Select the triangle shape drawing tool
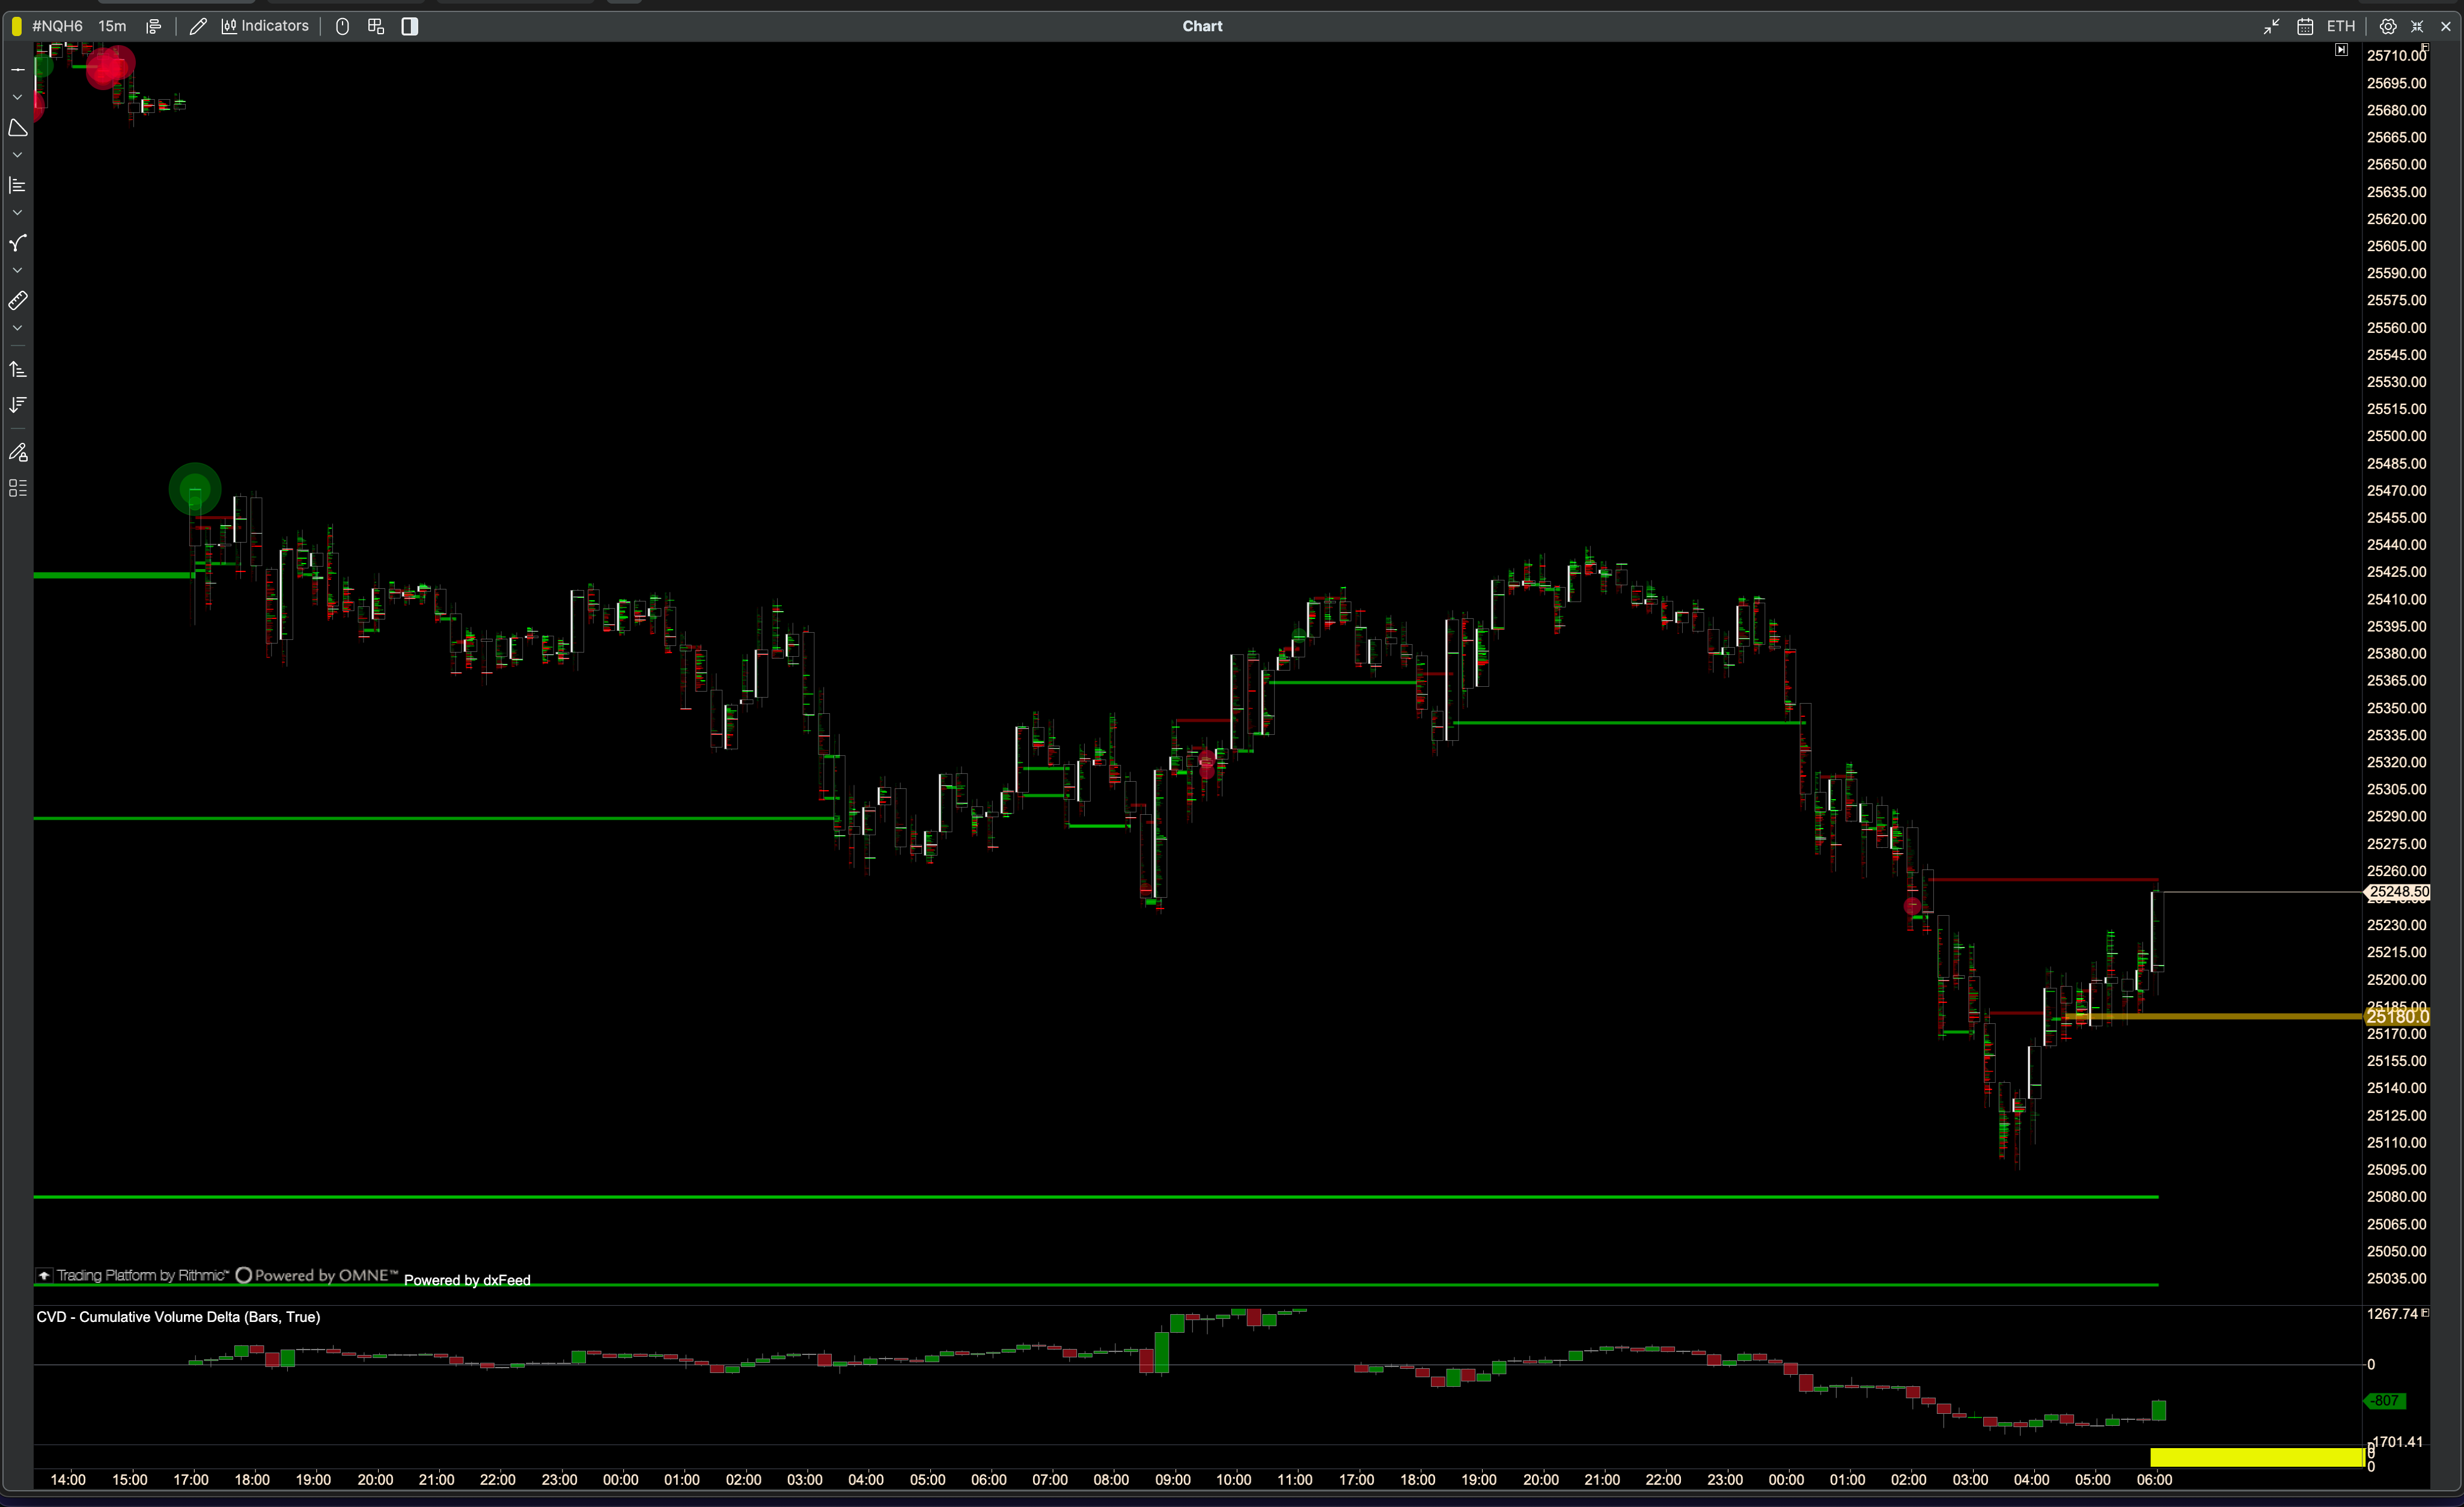Screen dimensions: 2464x1507 coord(17,127)
